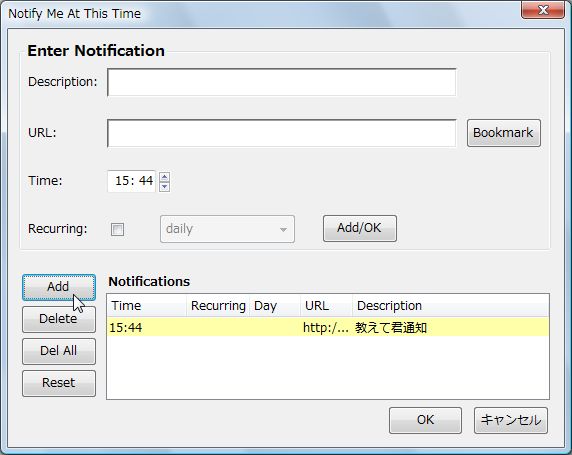The image size is (572, 455).
Task: Click the キャンセル cancel button
Action: click(511, 420)
